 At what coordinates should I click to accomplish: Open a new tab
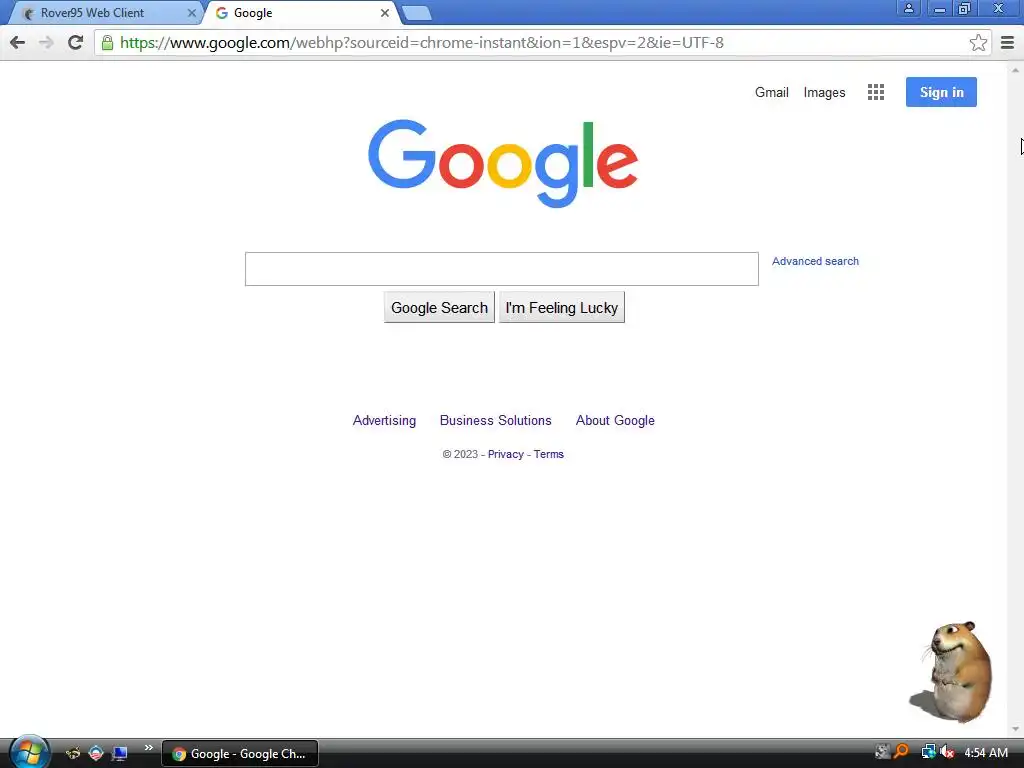click(x=416, y=13)
